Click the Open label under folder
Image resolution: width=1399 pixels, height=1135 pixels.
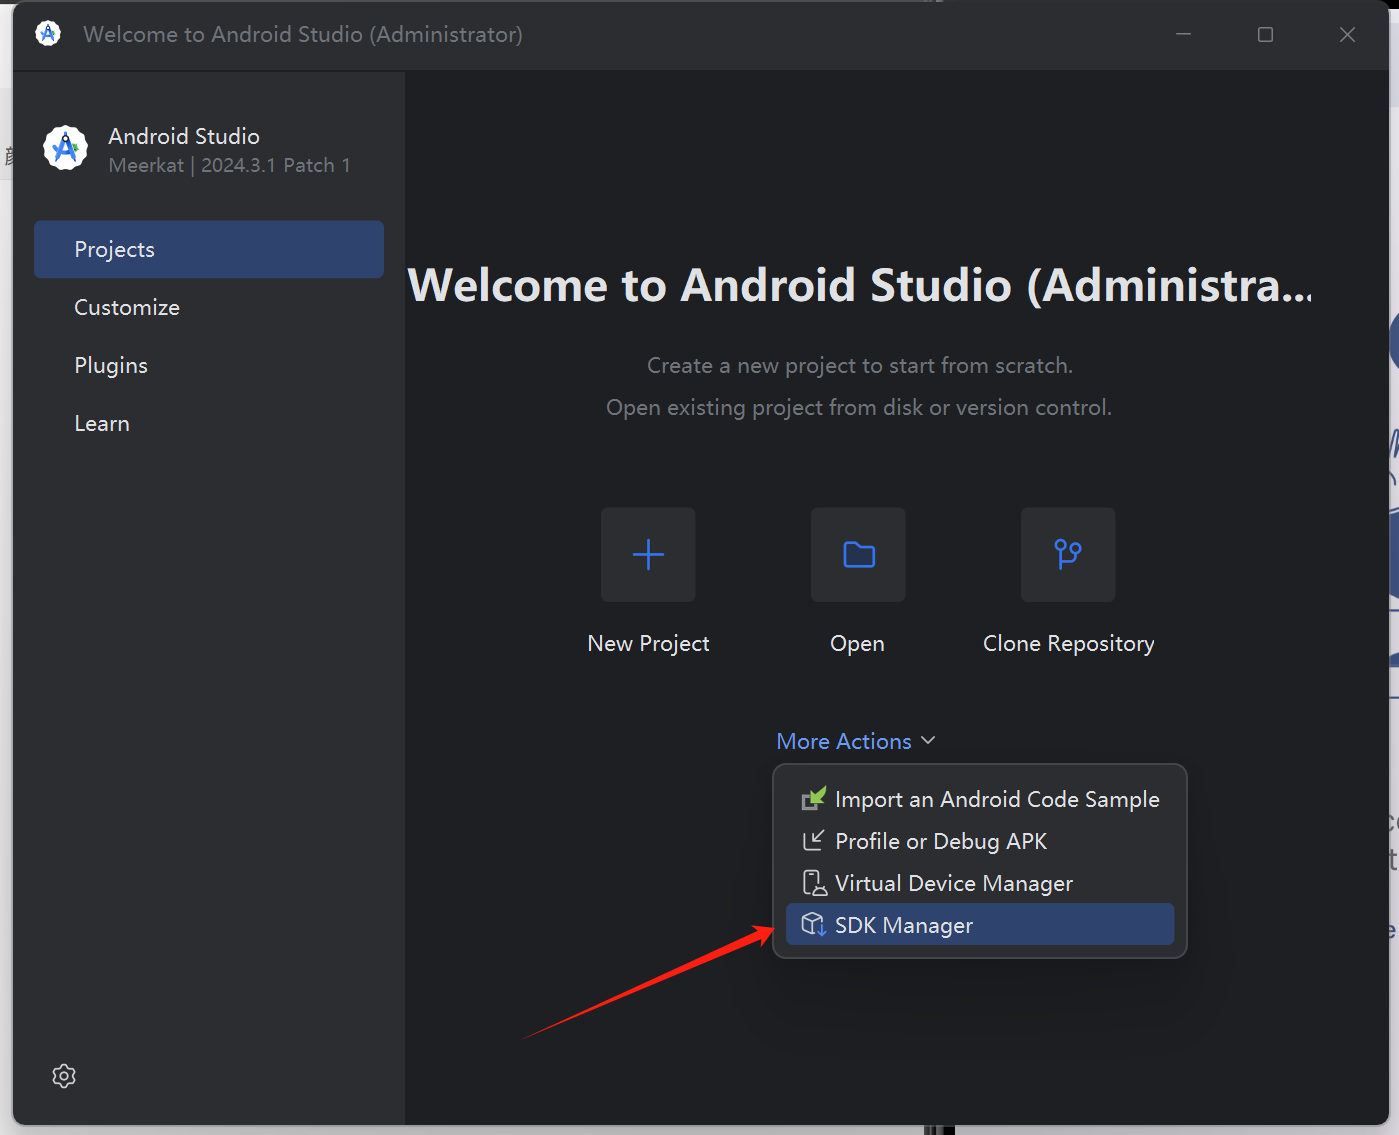857,644
